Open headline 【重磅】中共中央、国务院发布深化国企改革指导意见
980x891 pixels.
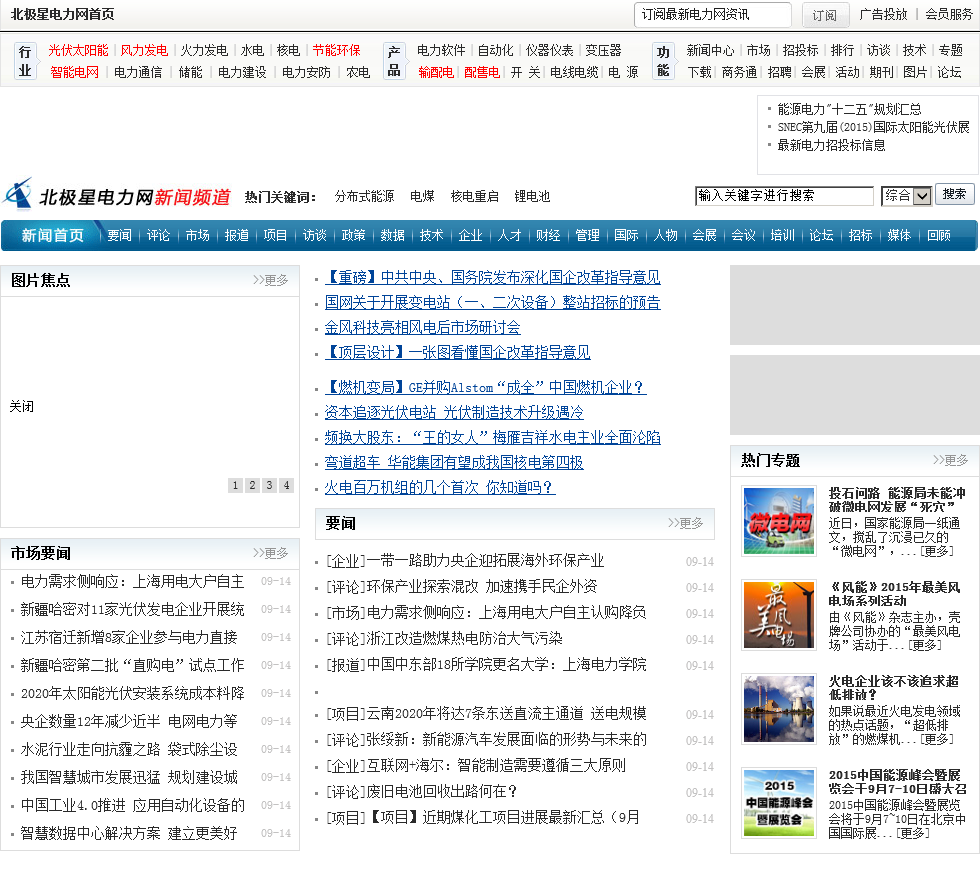point(492,277)
